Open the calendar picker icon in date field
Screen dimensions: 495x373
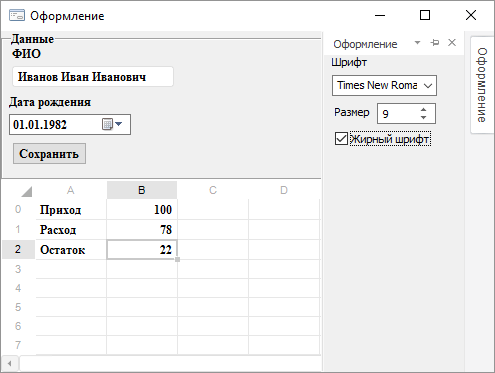click(x=107, y=124)
